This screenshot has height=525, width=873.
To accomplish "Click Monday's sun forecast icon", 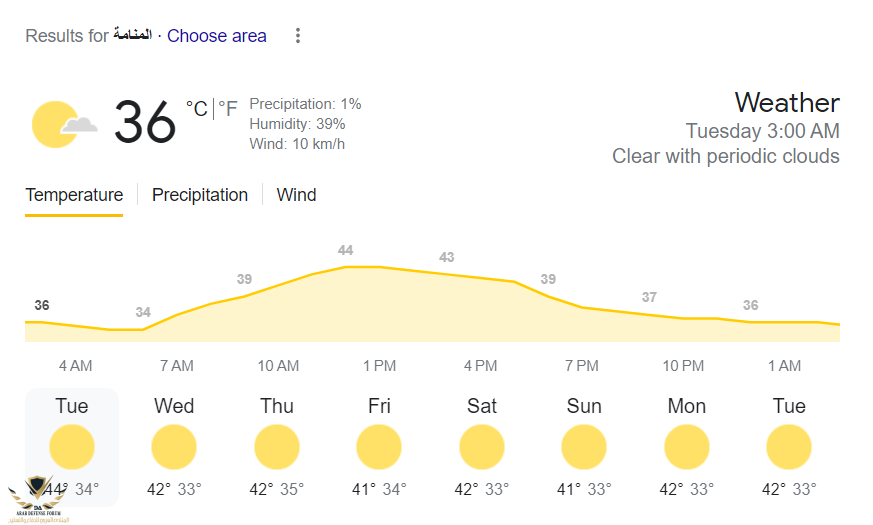I will (x=687, y=447).
